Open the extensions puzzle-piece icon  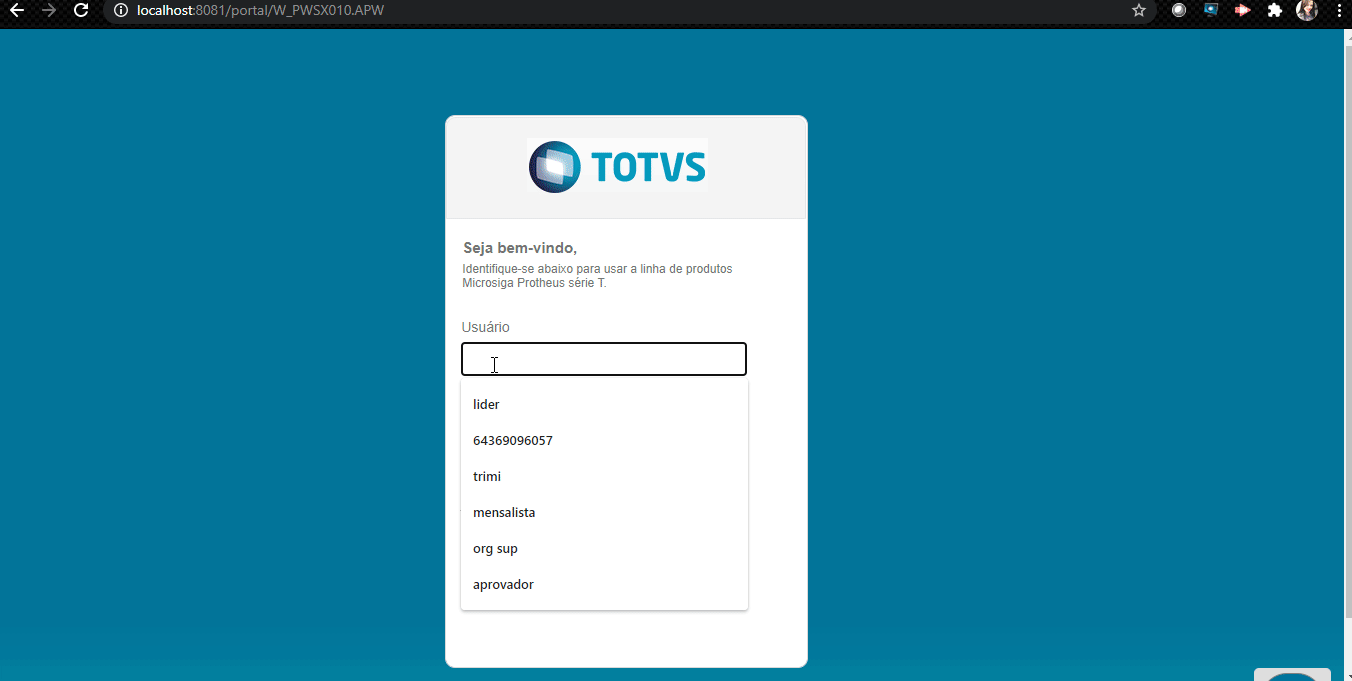[1274, 10]
